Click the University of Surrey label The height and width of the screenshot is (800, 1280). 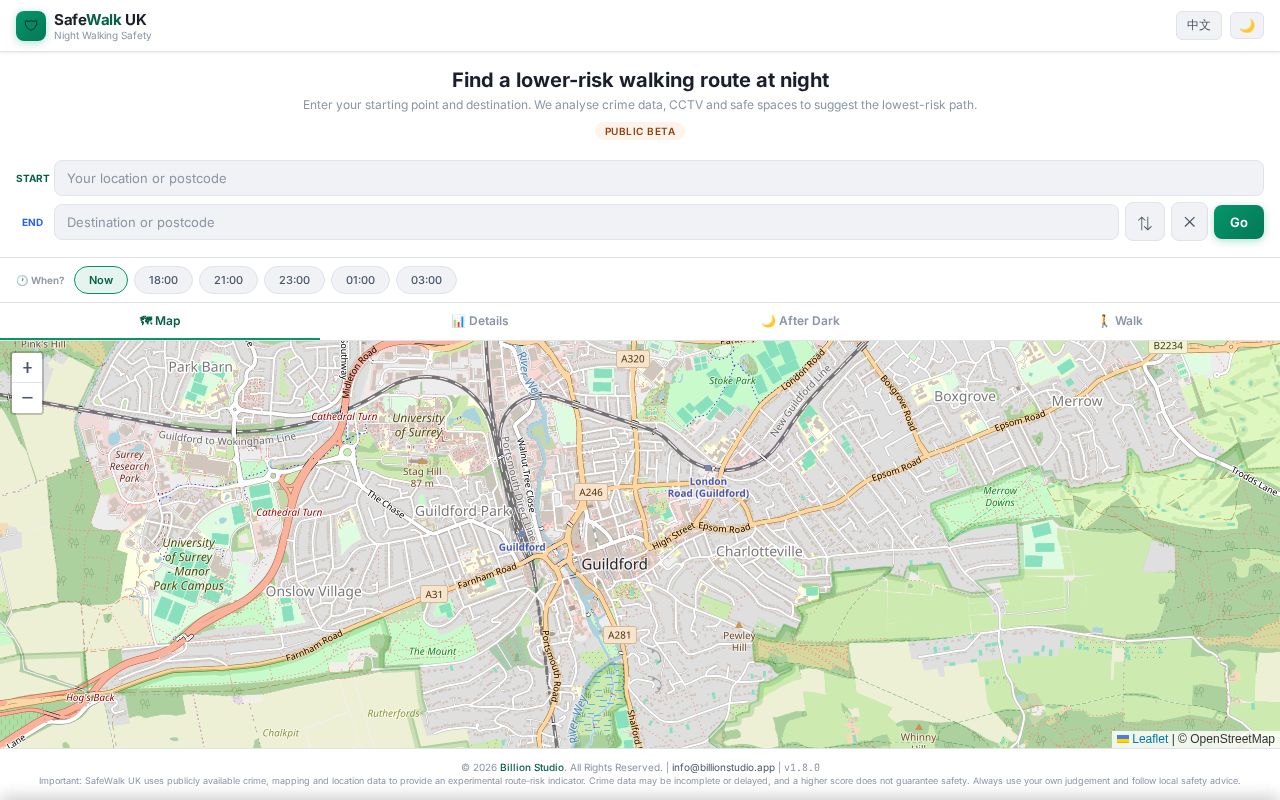pyautogui.click(x=419, y=425)
